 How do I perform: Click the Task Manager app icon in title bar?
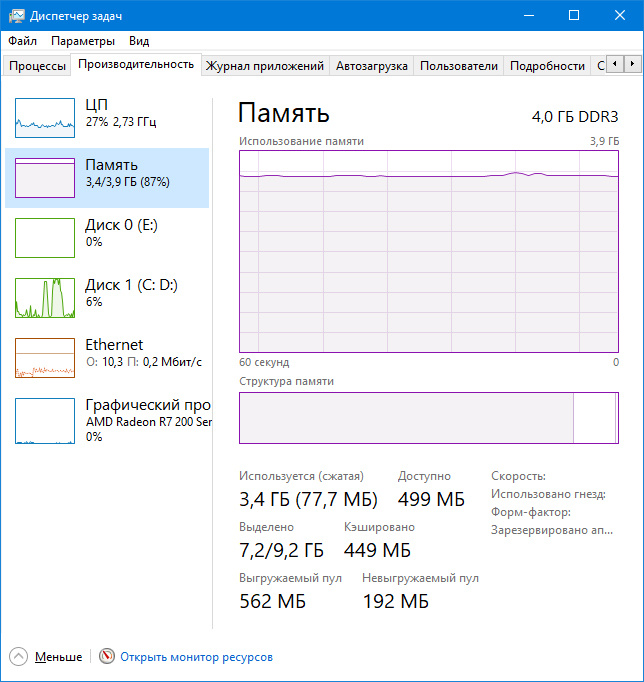click(17, 16)
